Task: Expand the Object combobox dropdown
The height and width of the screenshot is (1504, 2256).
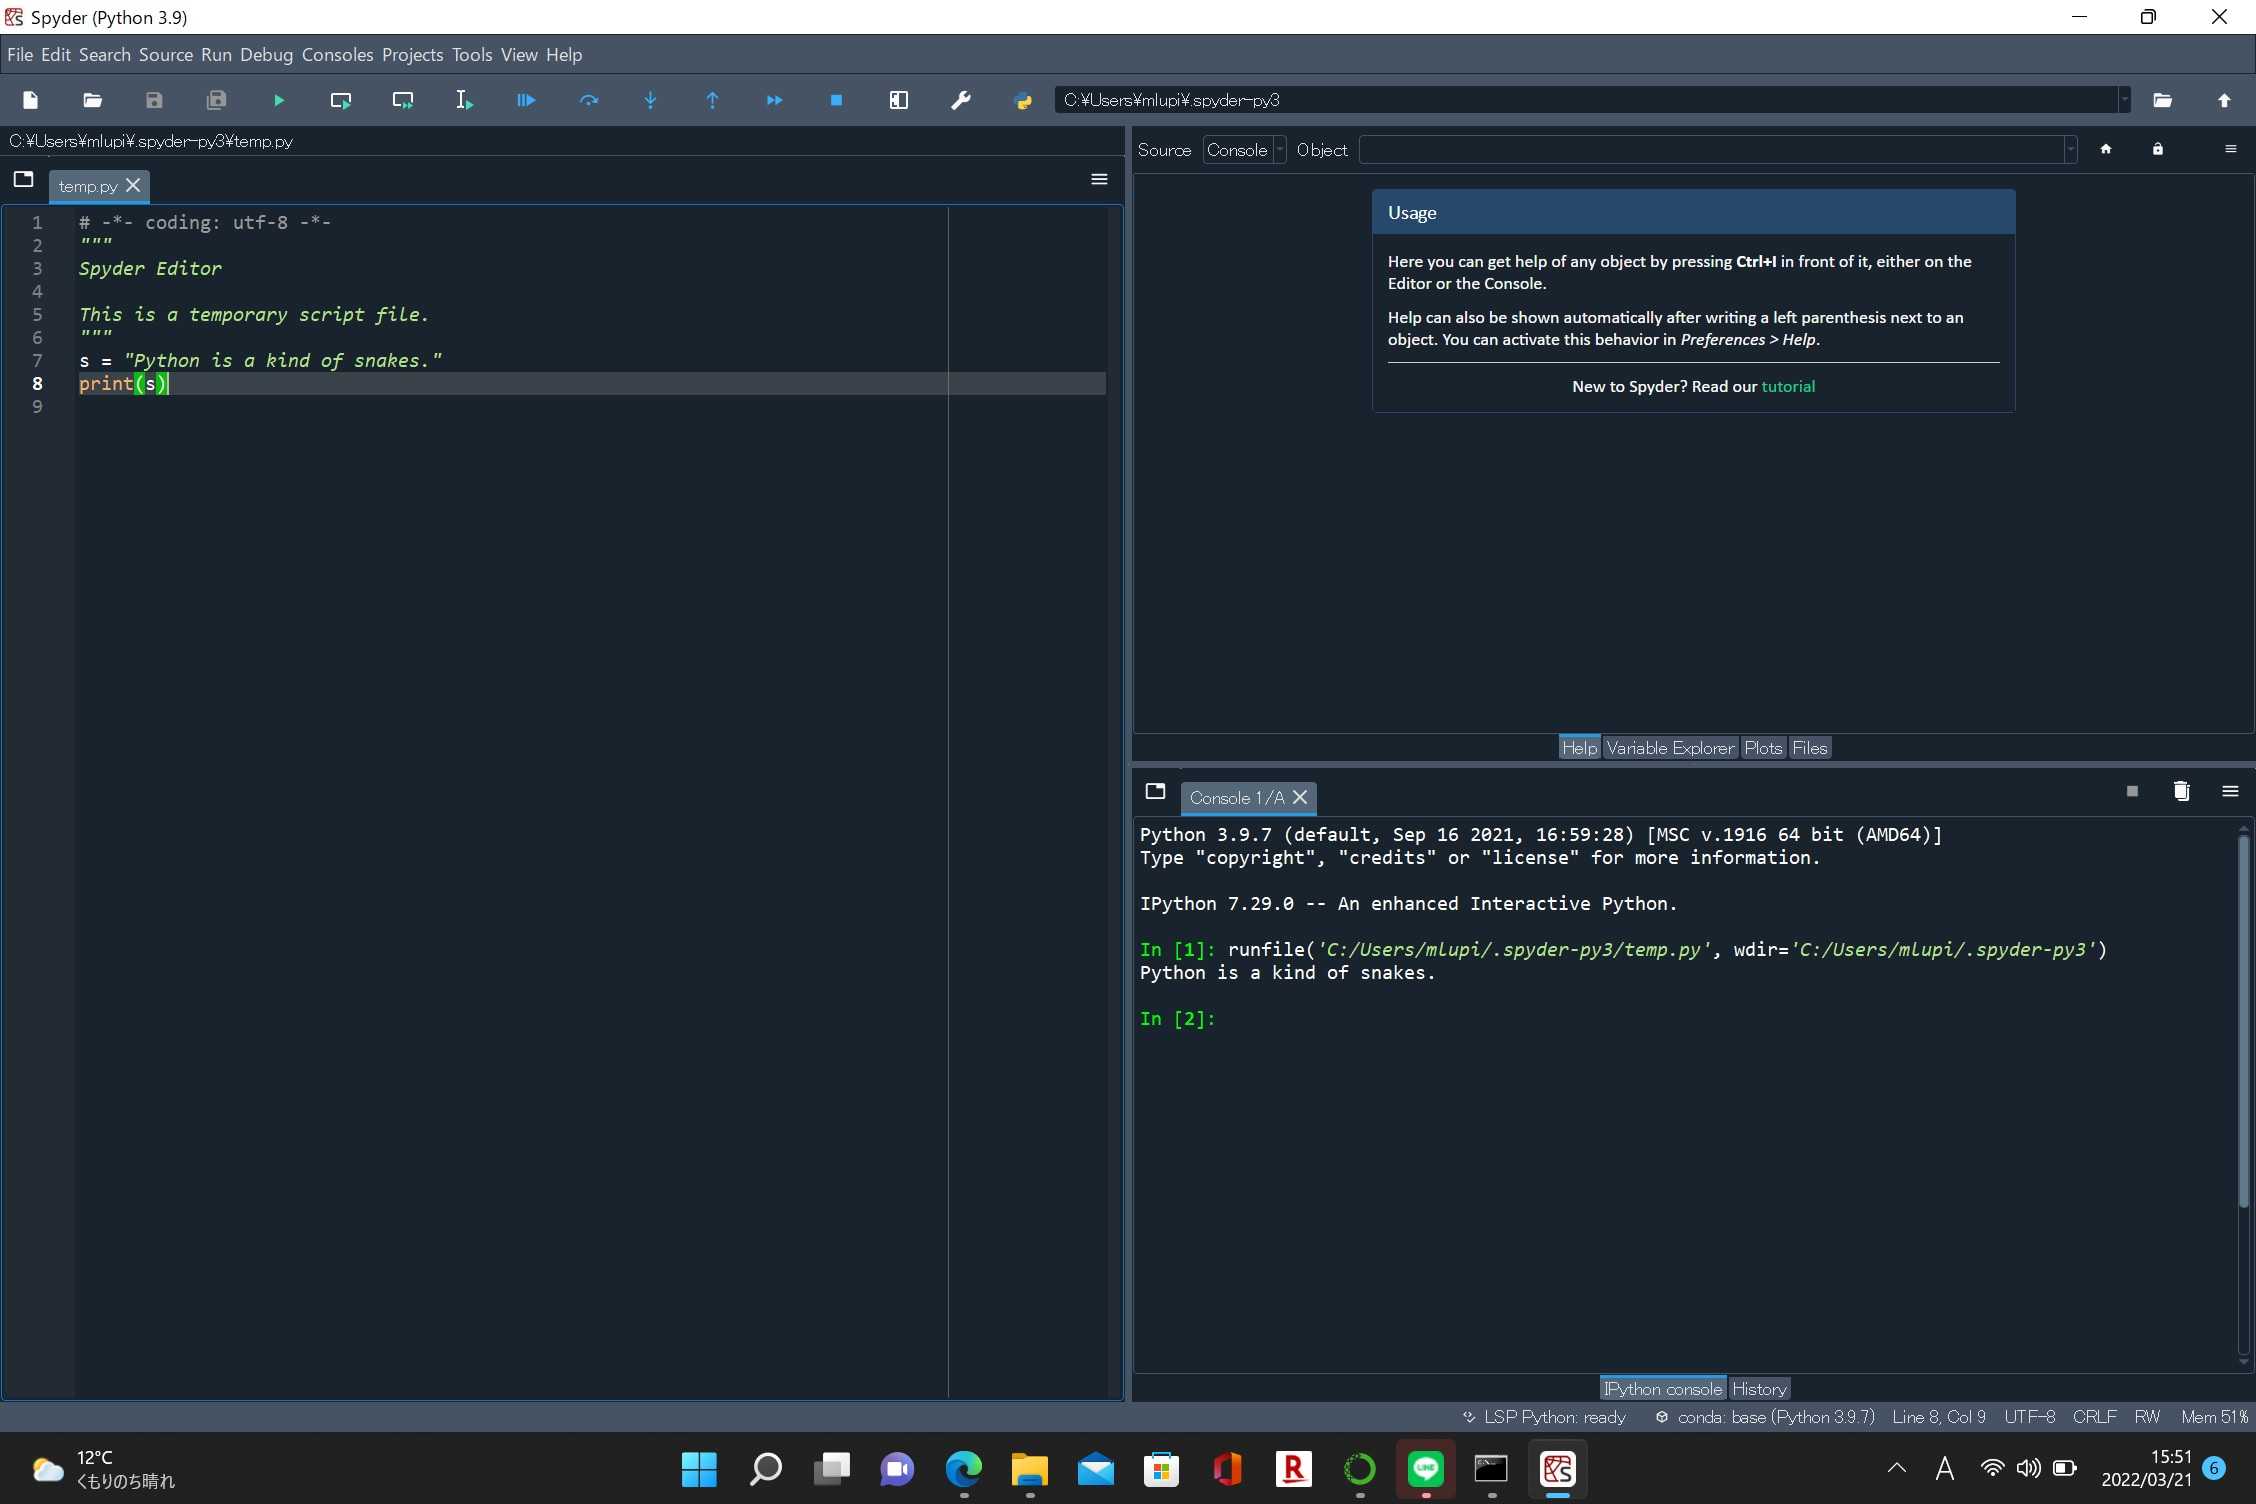Action: pyautogui.click(x=2068, y=149)
